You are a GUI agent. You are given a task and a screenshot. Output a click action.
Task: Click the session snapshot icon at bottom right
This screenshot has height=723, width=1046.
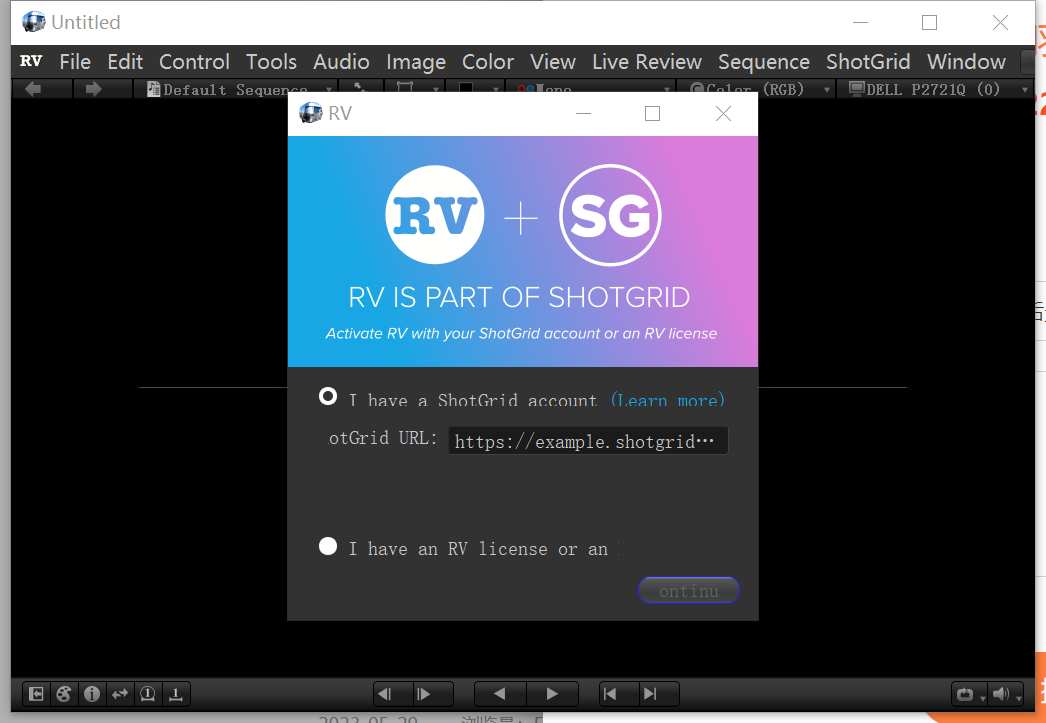[966, 693]
